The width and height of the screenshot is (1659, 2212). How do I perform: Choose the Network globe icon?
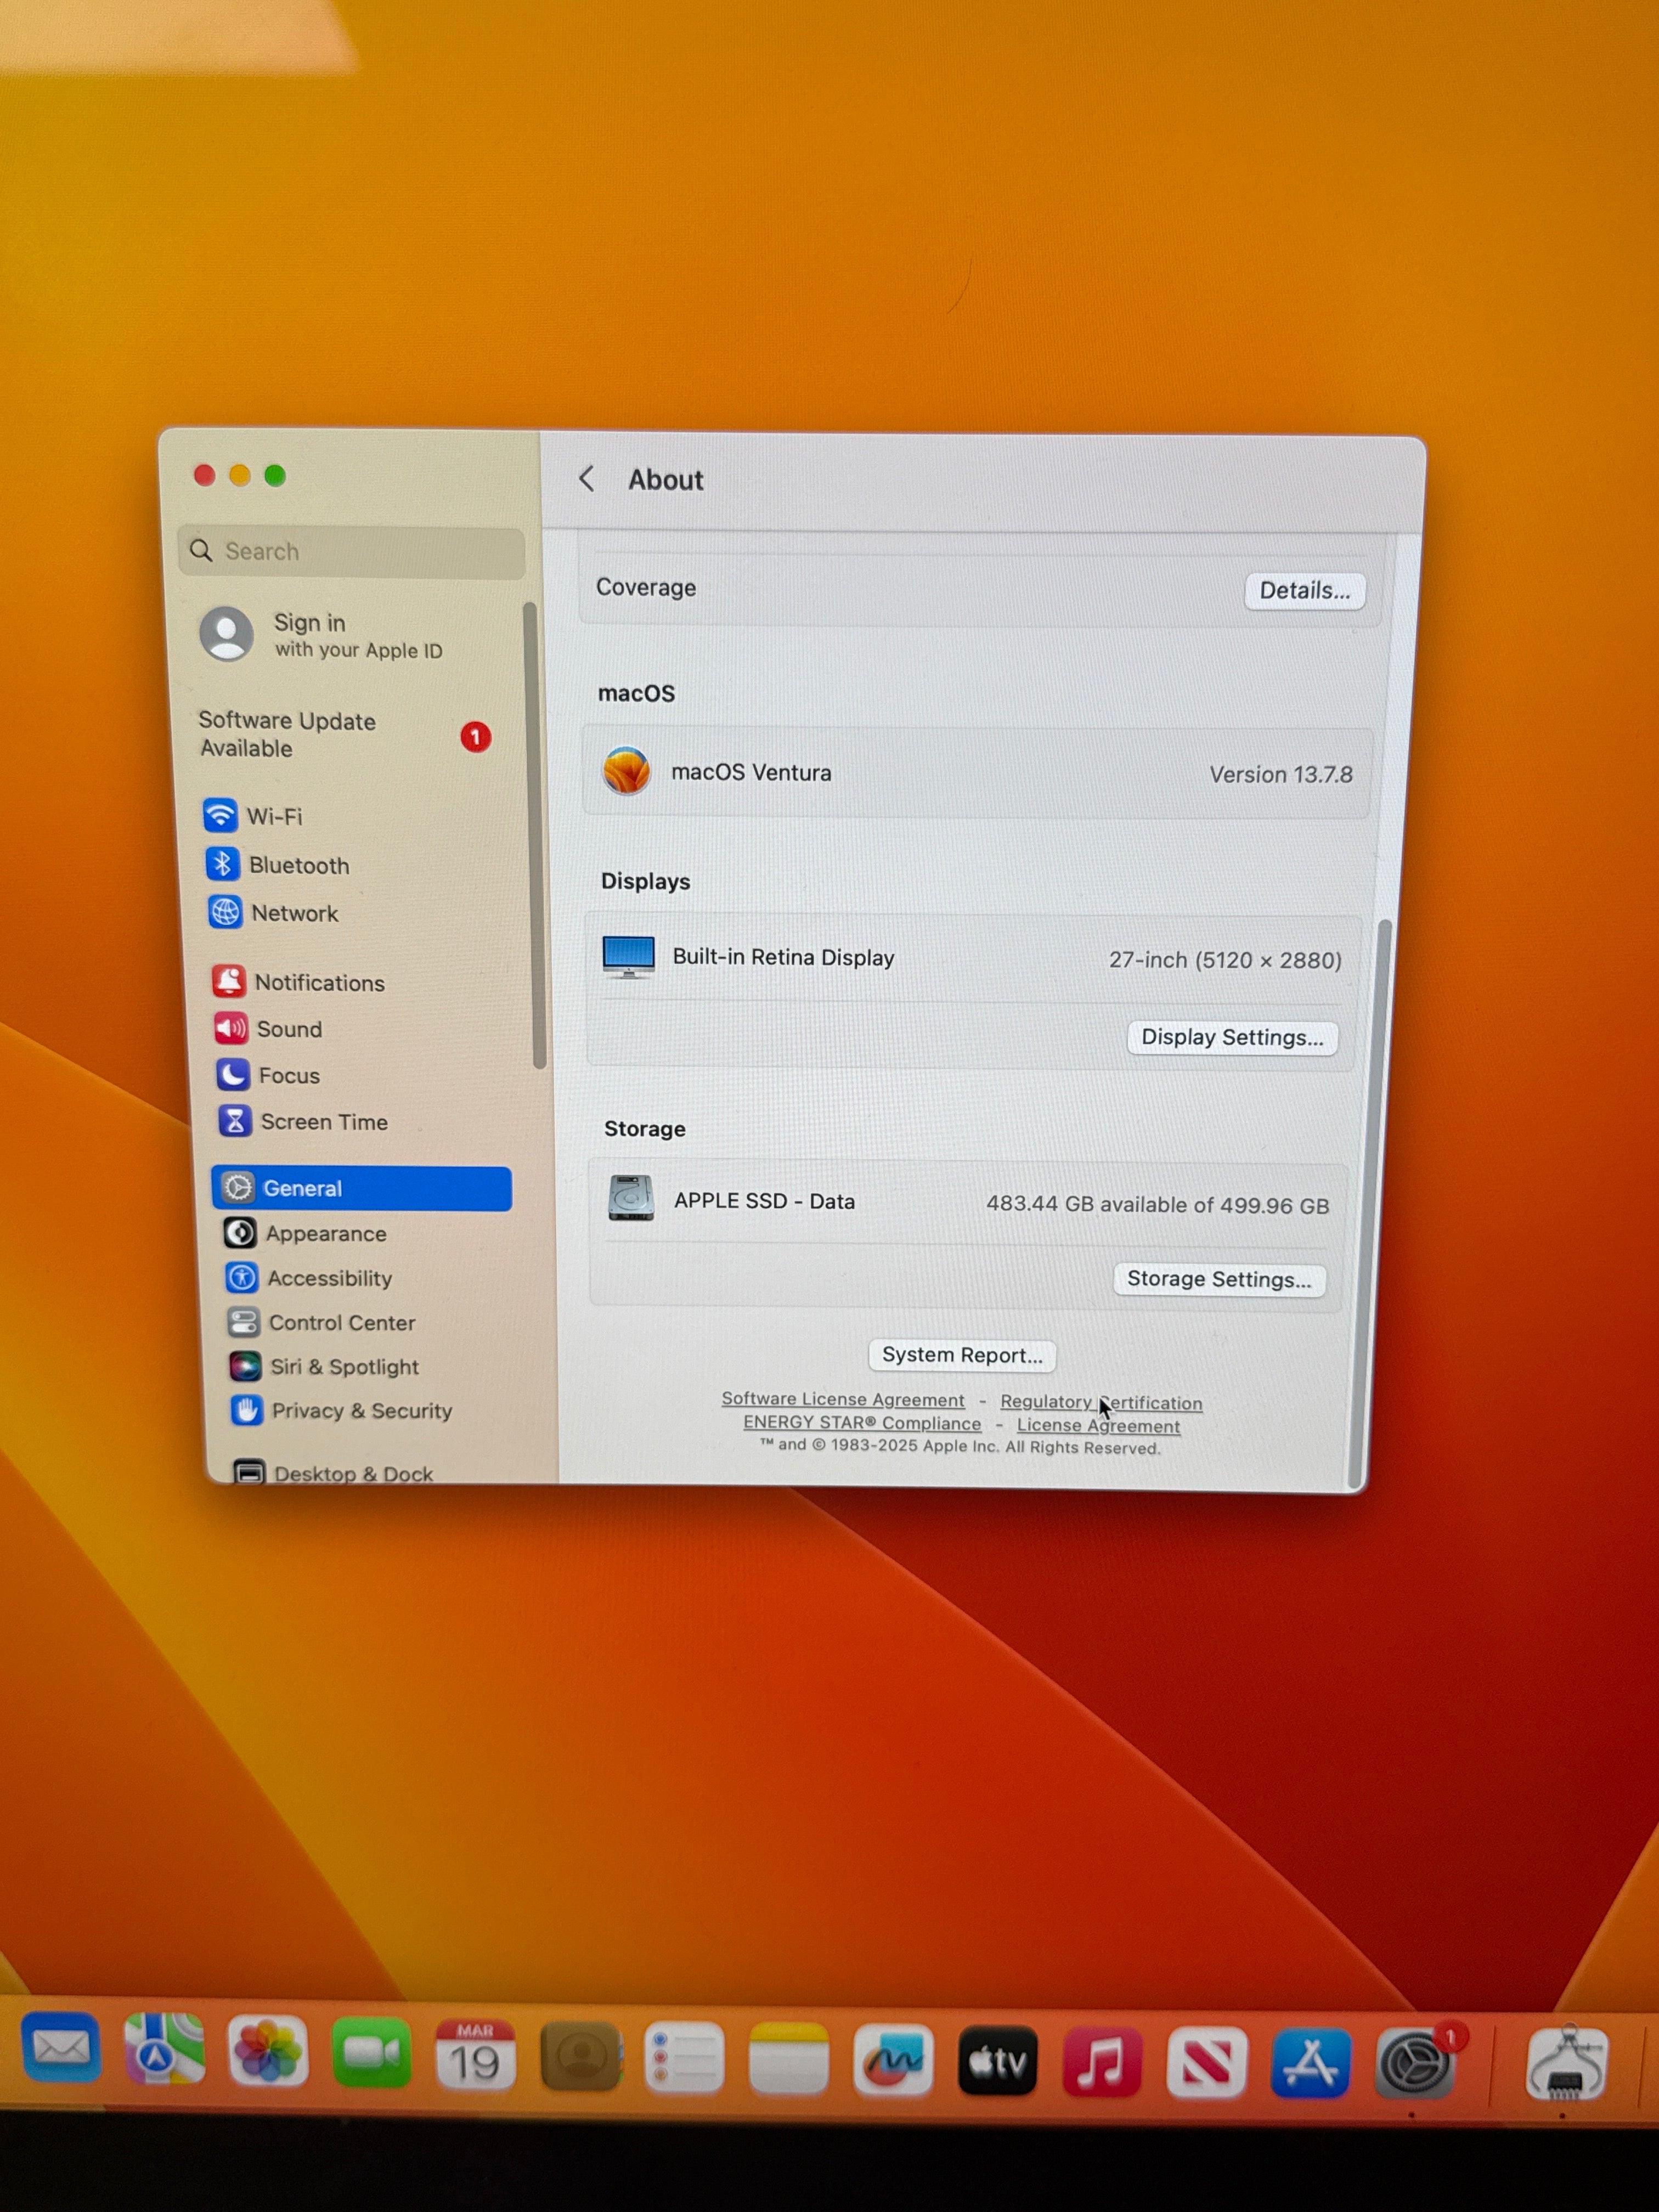225,912
